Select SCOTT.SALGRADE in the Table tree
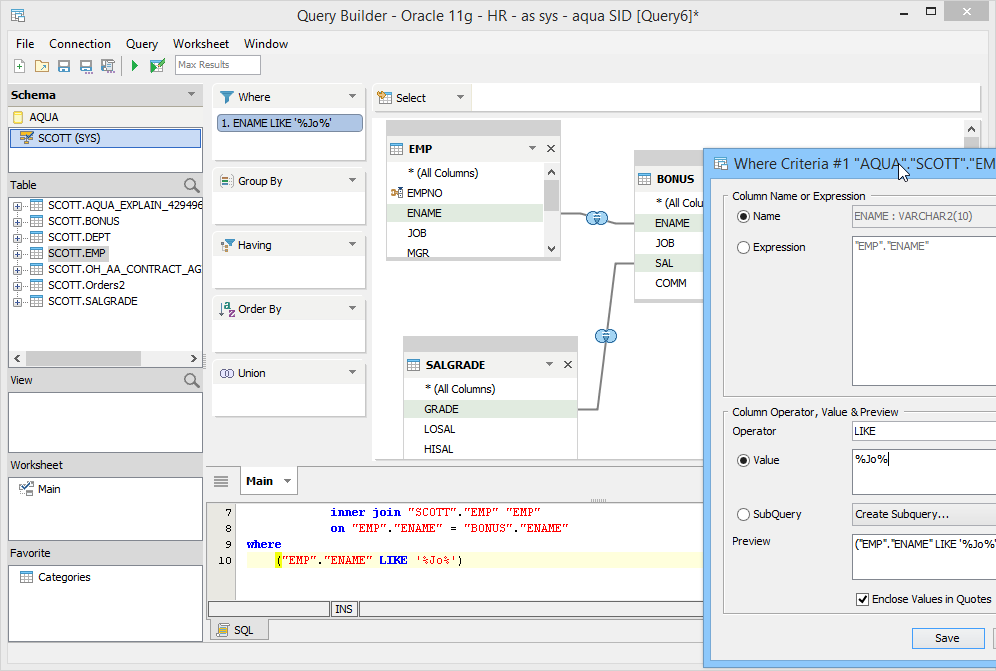Image resolution: width=996 pixels, height=671 pixels. pos(93,301)
